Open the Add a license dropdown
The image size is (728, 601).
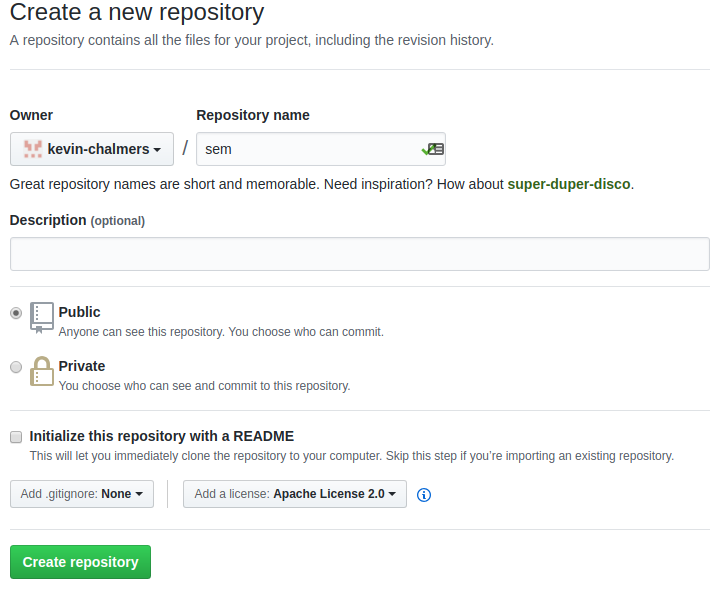click(x=295, y=494)
